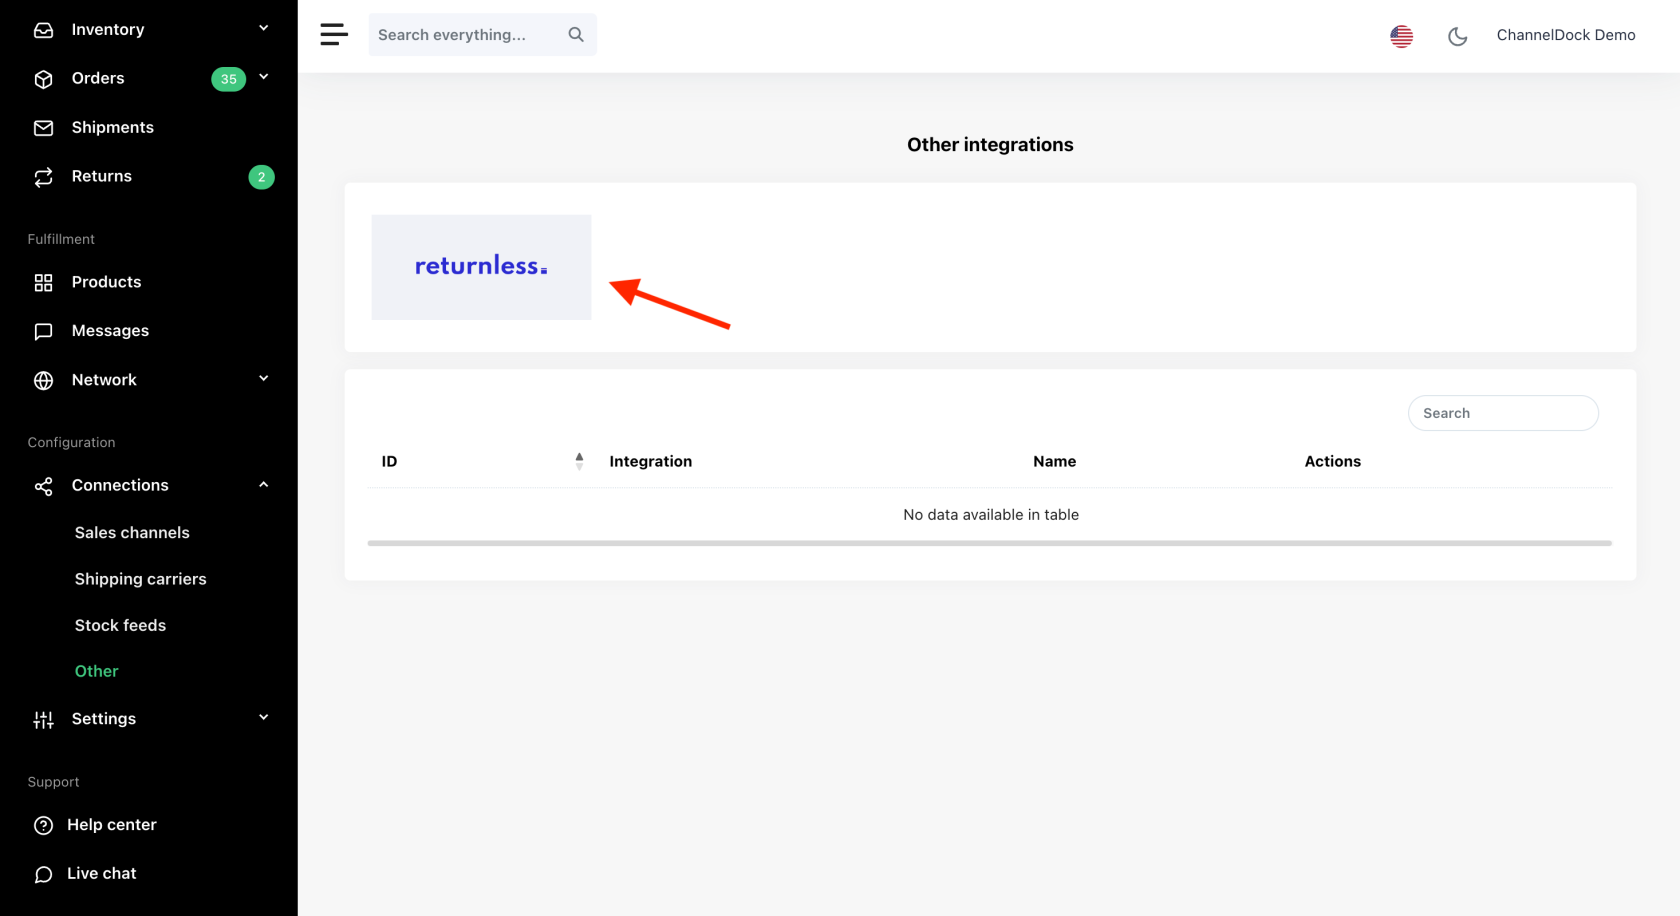Open Sales channels under Connections
Viewport: 1680px width, 916px height.
(x=132, y=533)
